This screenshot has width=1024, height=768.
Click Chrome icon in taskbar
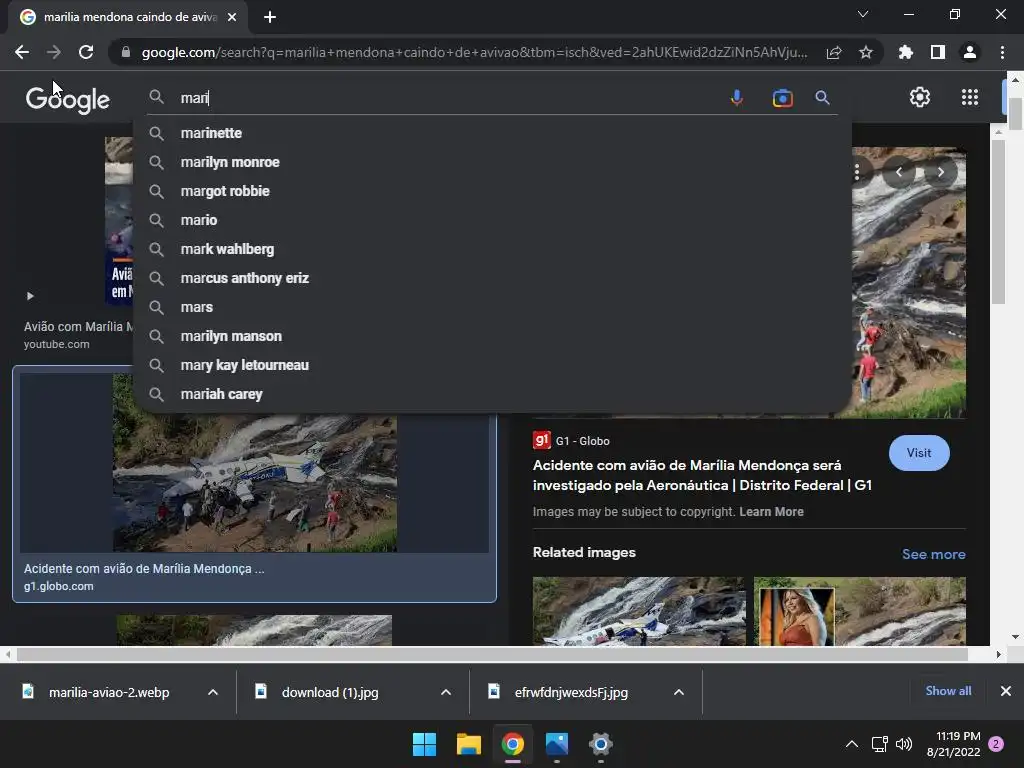(513, 744)
